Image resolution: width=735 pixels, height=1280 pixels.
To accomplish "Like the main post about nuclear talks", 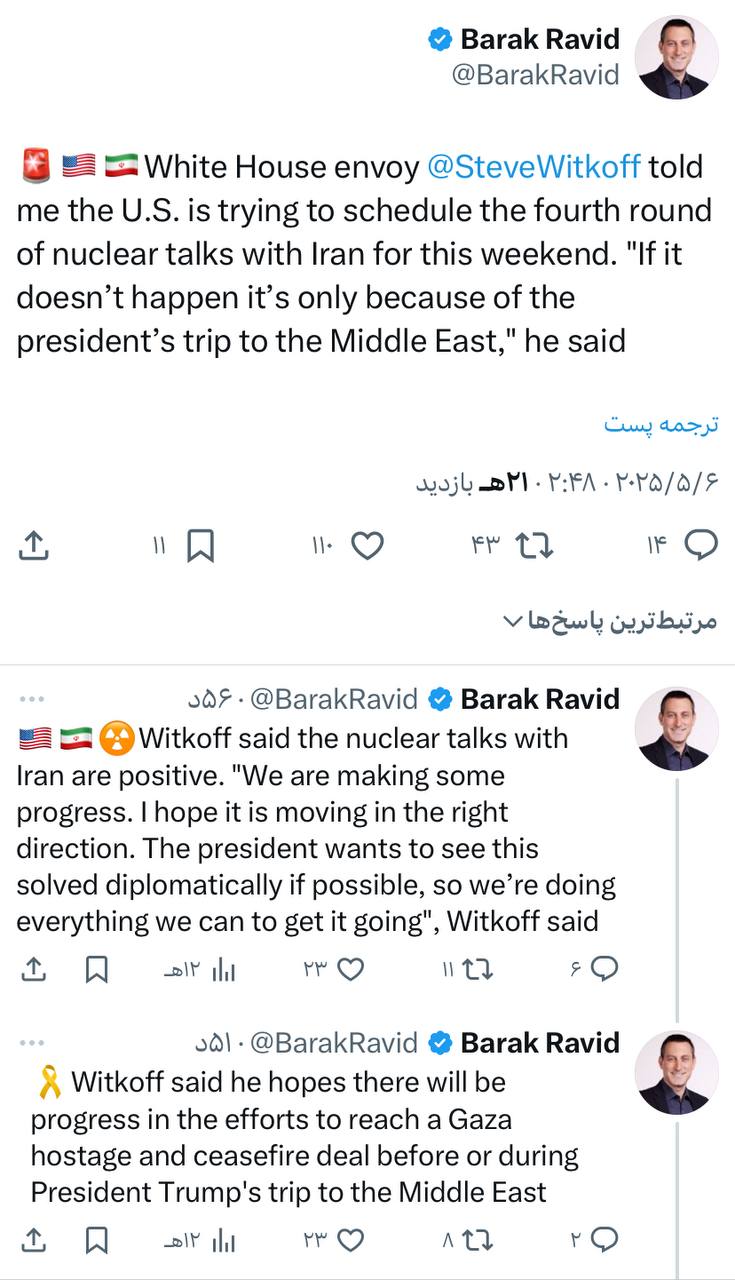I will pyautogui.click(x=369, y=545).
